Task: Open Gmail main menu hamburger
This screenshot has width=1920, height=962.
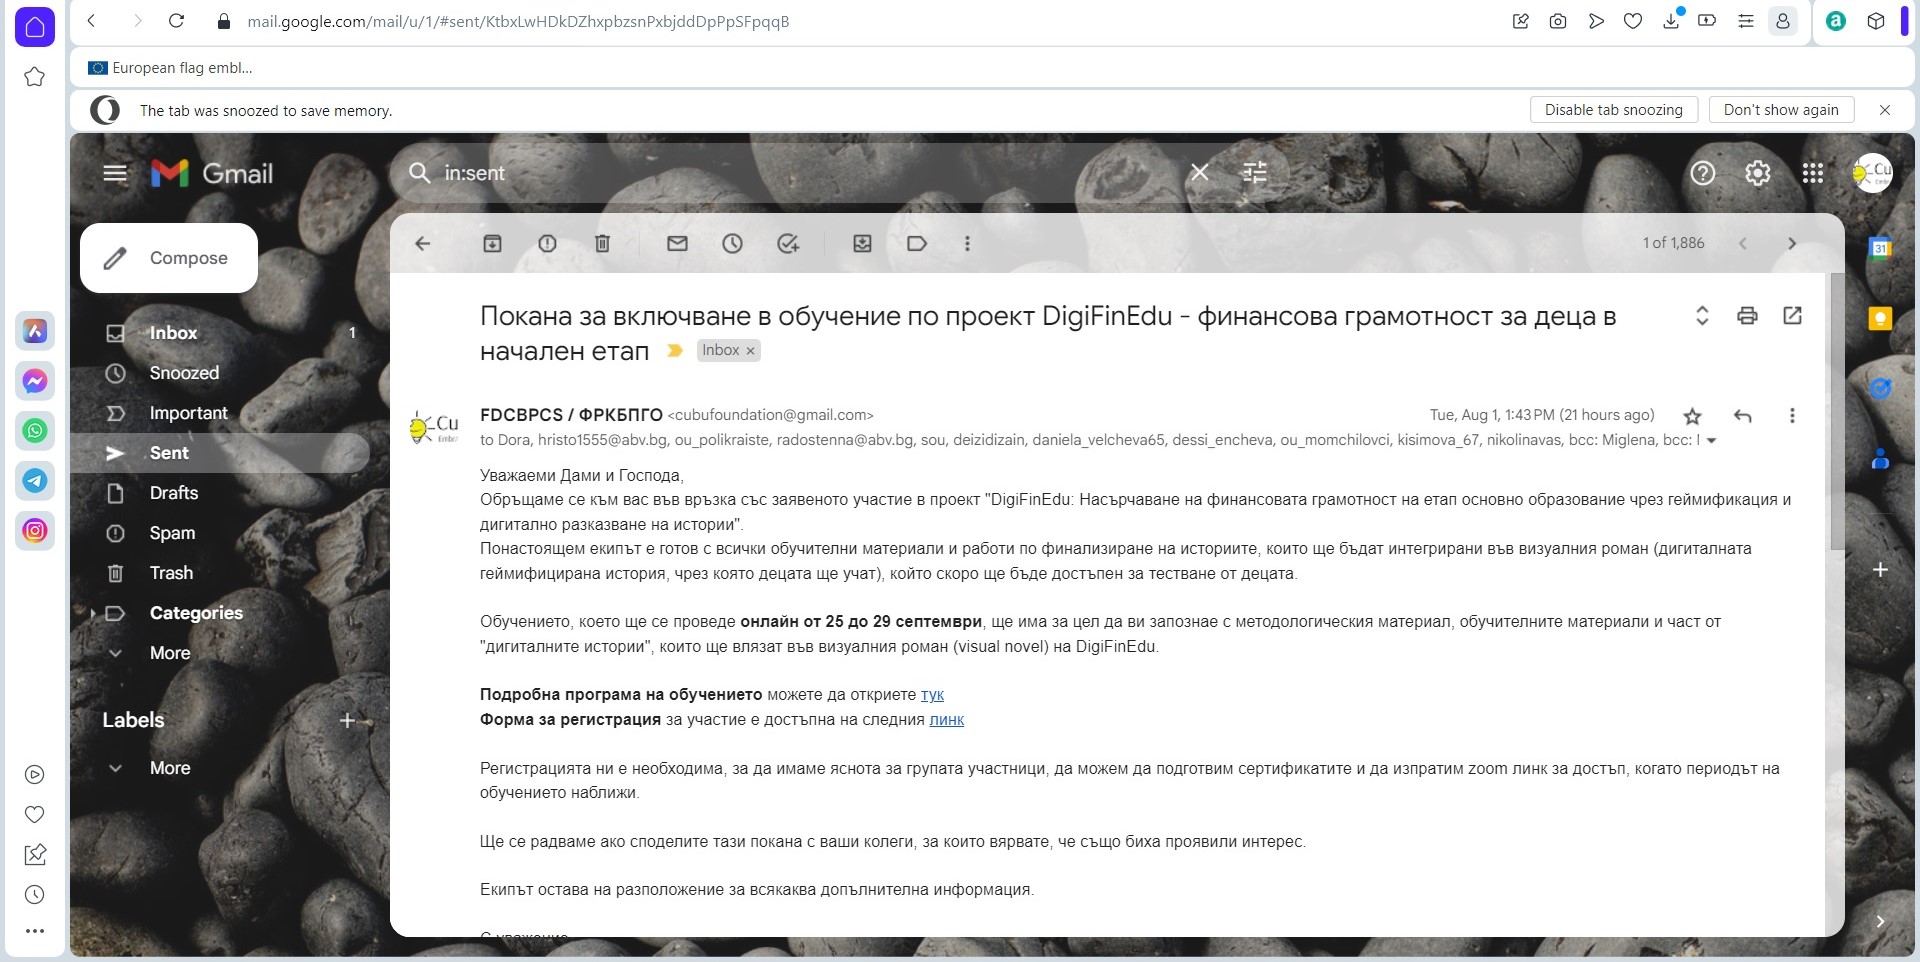Action: coord(115,173)
